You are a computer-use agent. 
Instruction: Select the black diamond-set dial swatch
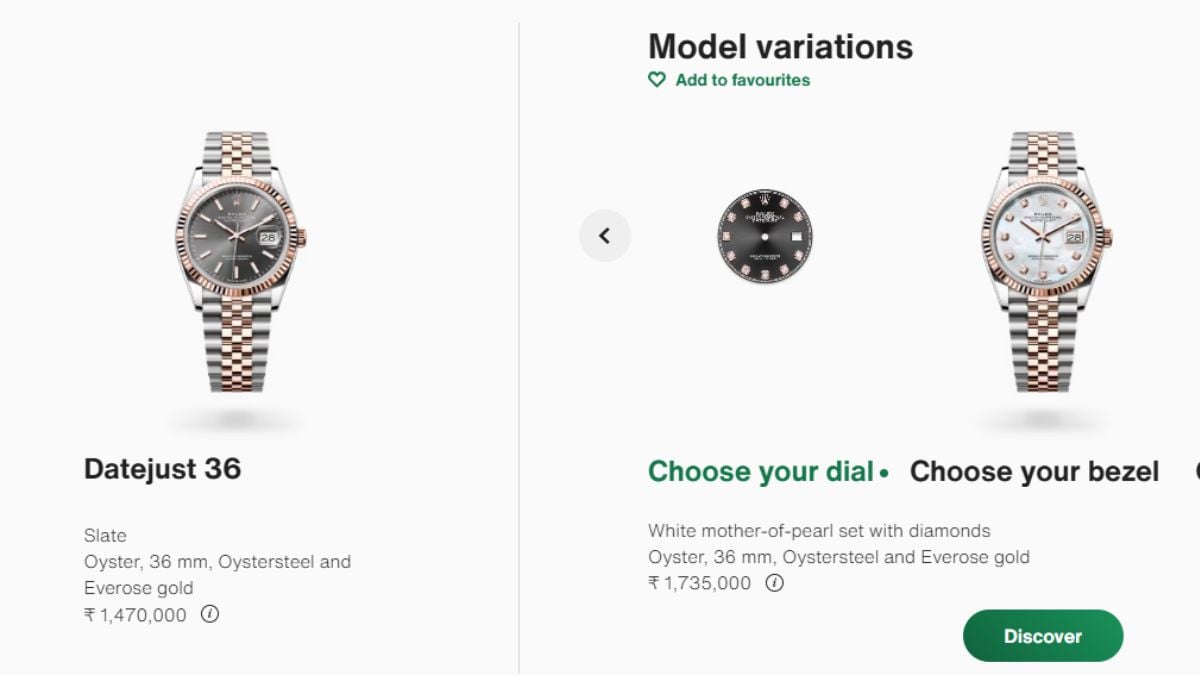click(765, 237)
